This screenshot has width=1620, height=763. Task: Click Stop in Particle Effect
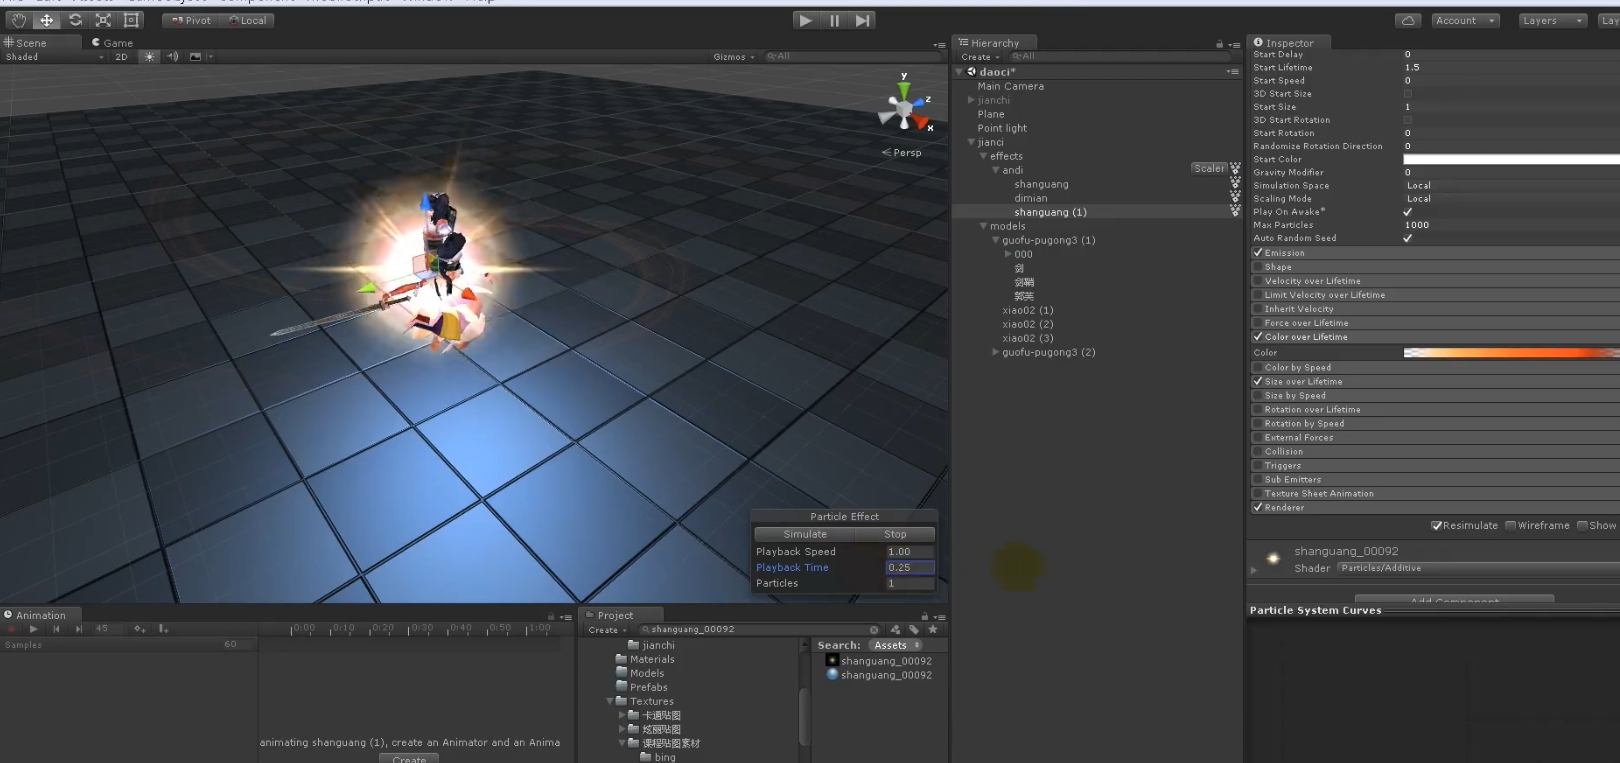[x=895, y=534]
